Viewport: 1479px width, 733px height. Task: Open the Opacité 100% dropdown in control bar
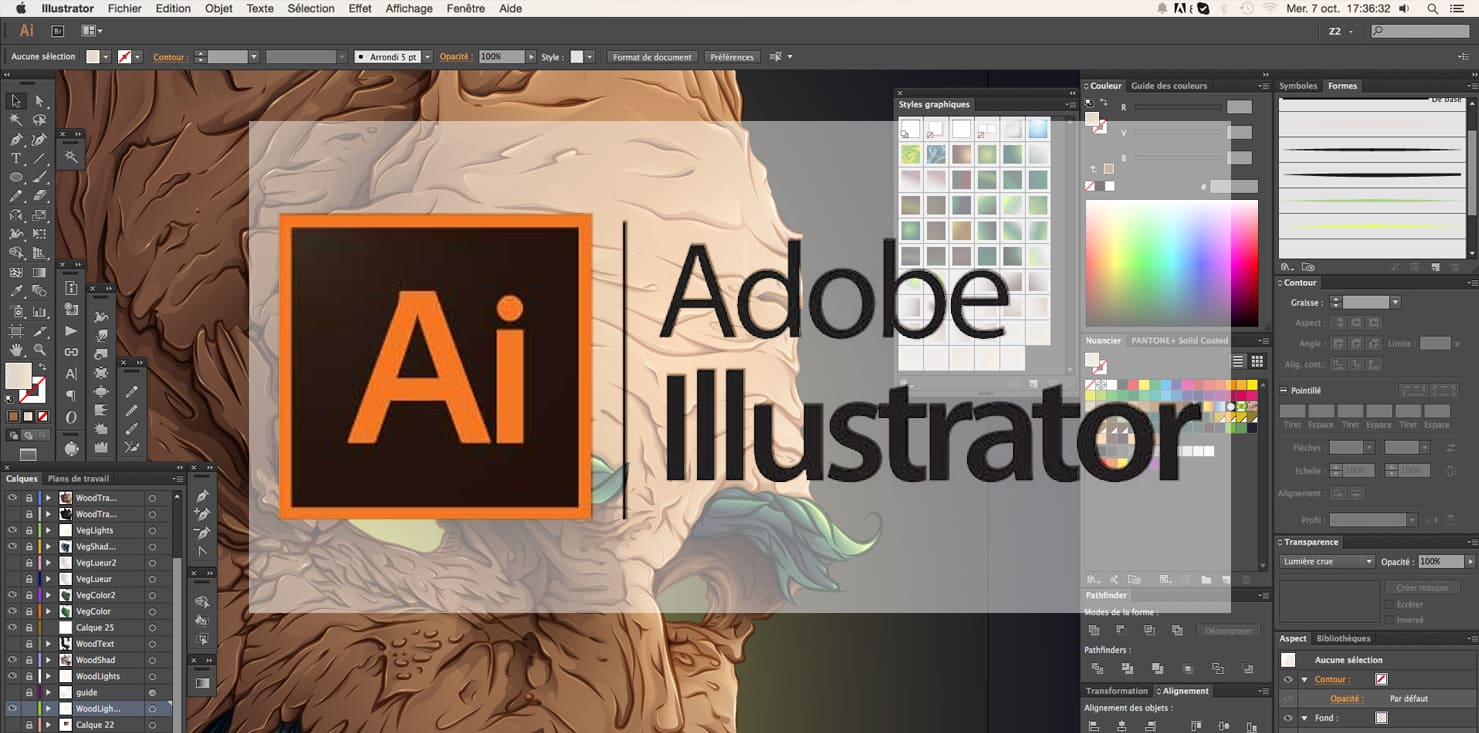pos(533,57)
